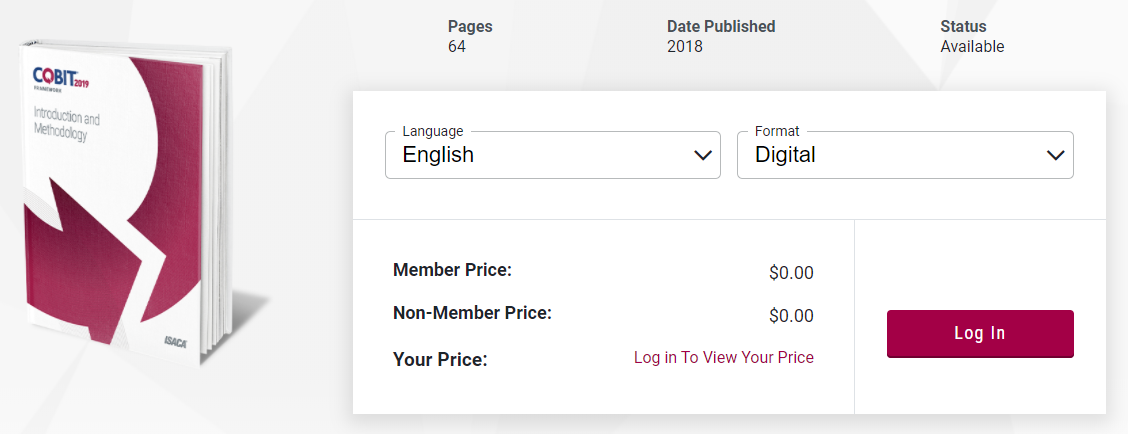Click the Non-Member Price $0.00 amount

[791, 316]
